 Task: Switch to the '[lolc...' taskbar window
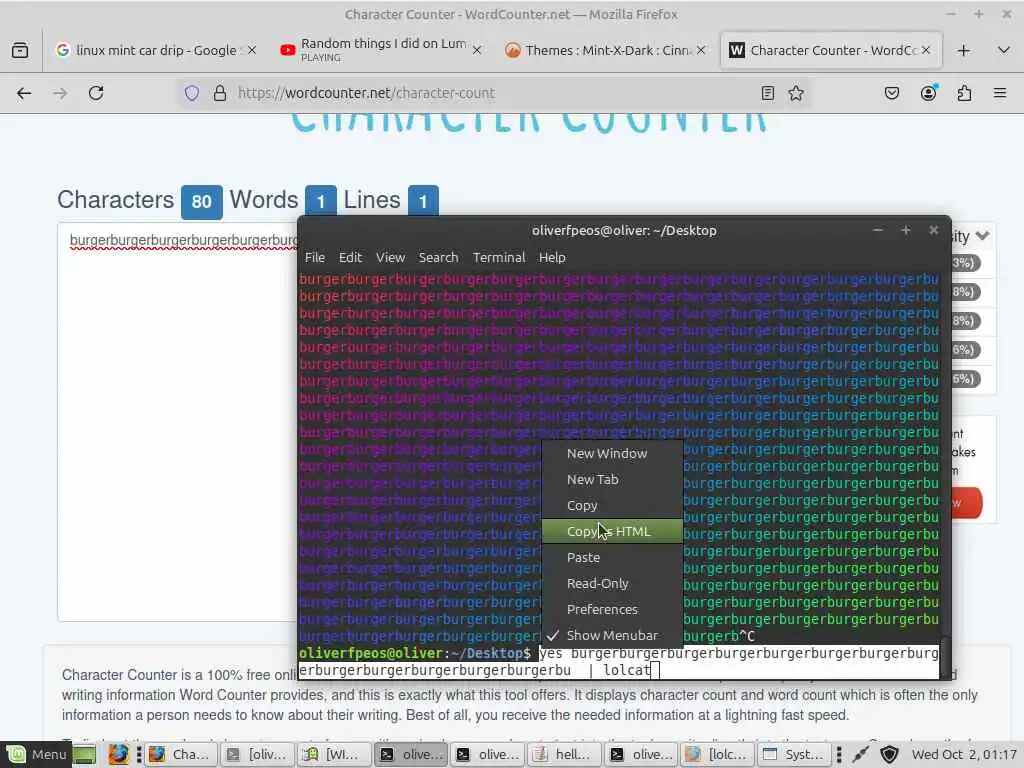click(x=716, y=755)
